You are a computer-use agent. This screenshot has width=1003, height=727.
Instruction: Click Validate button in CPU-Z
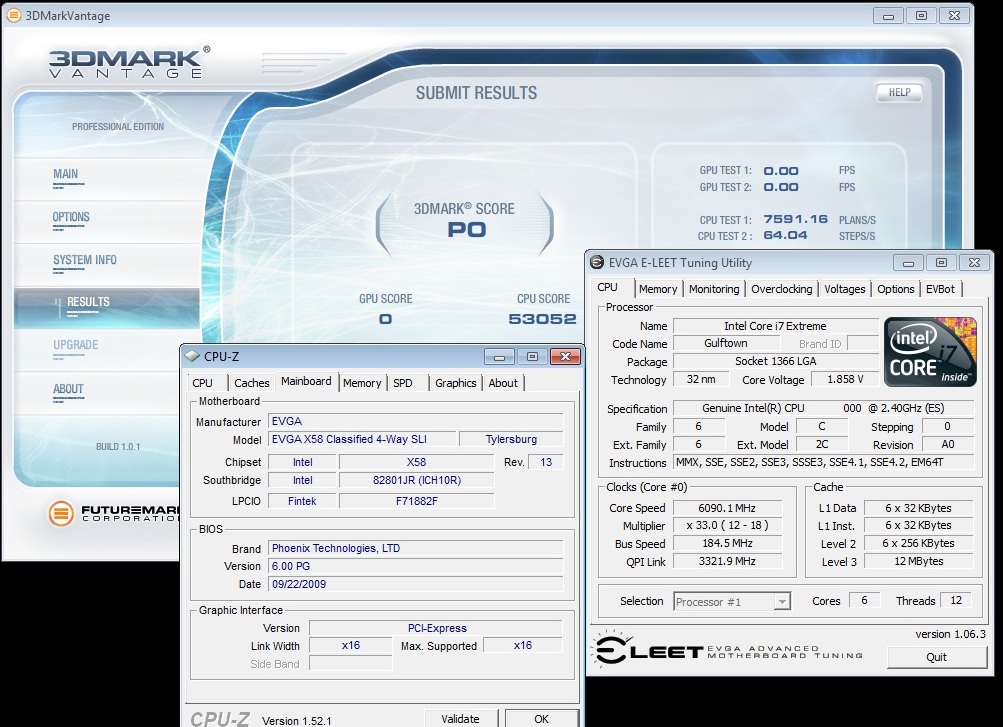click(x=460, y=719)
